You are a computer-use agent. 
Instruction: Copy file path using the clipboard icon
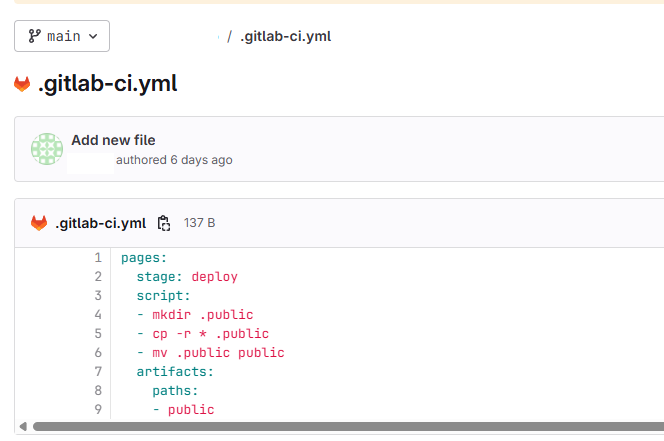pos(164,223)
